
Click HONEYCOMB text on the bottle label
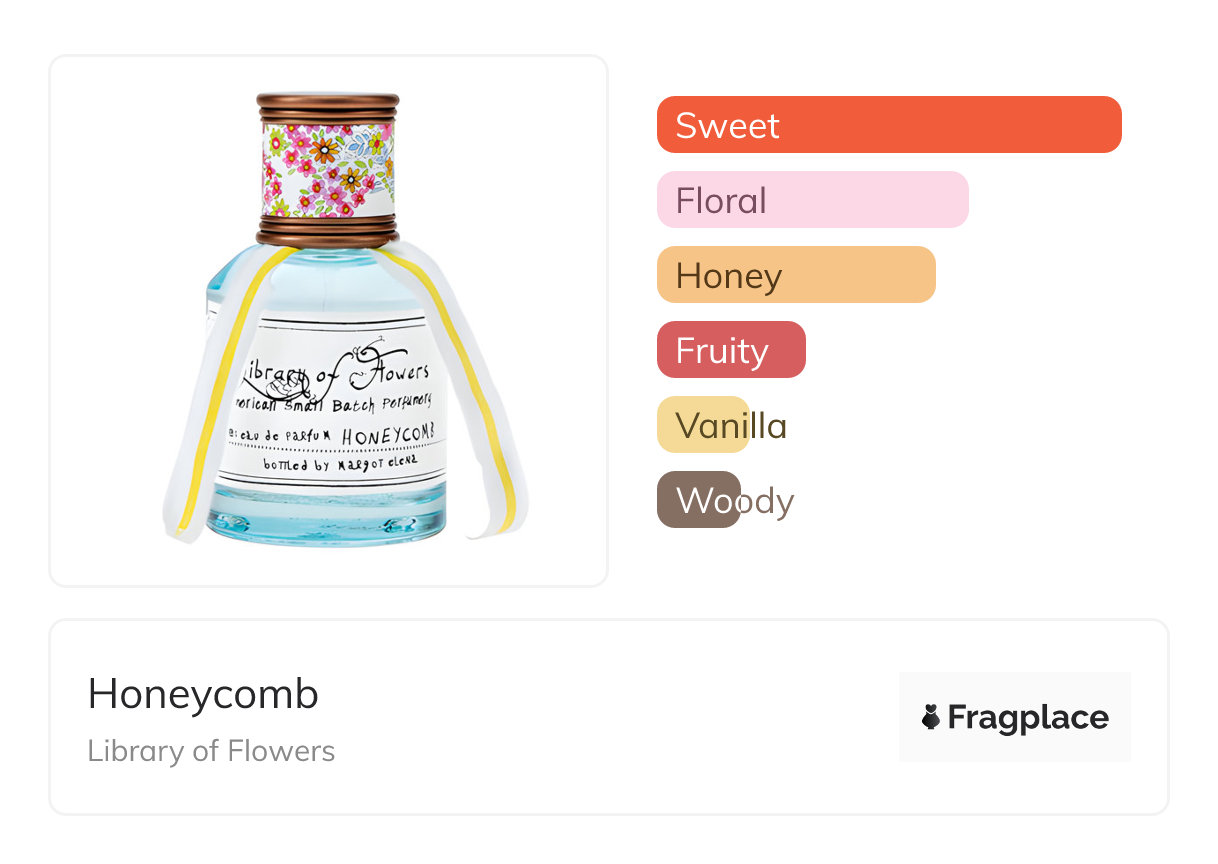pyautogui.click(x=393, y=436)
